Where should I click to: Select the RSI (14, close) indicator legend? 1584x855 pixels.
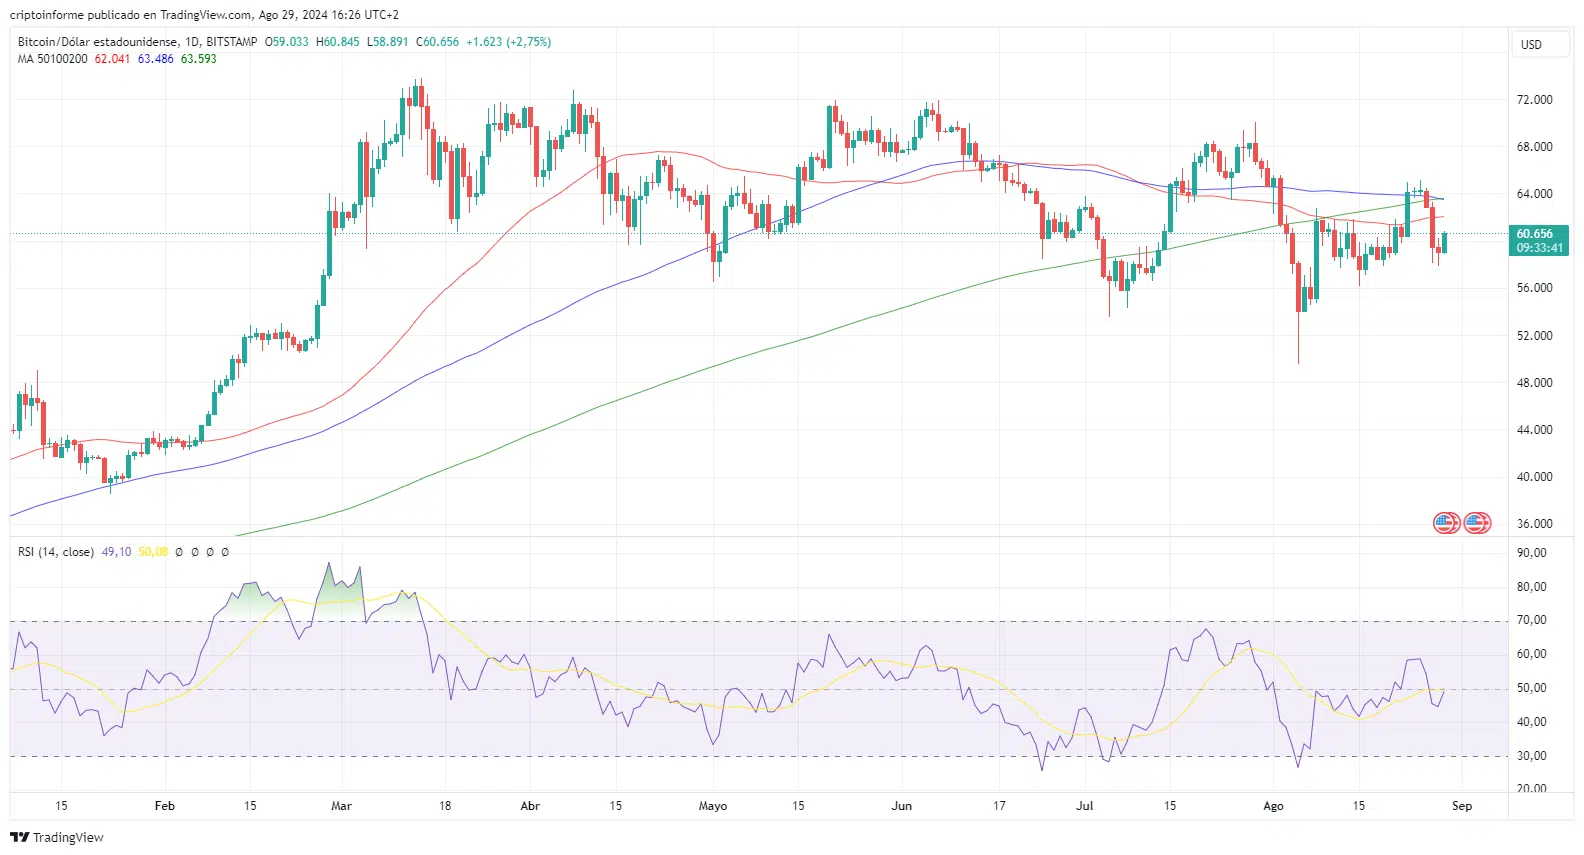coord(56,552)
